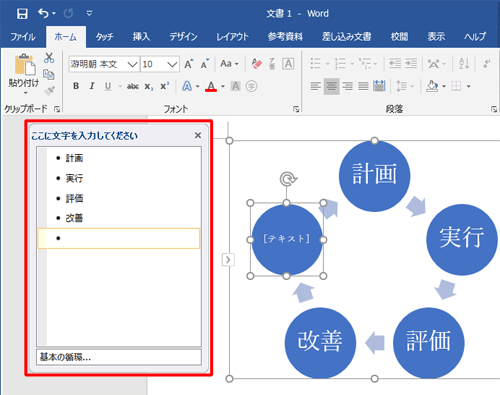Switch to the 校閲 tab

pyautogui.click(x=399, y=37)
